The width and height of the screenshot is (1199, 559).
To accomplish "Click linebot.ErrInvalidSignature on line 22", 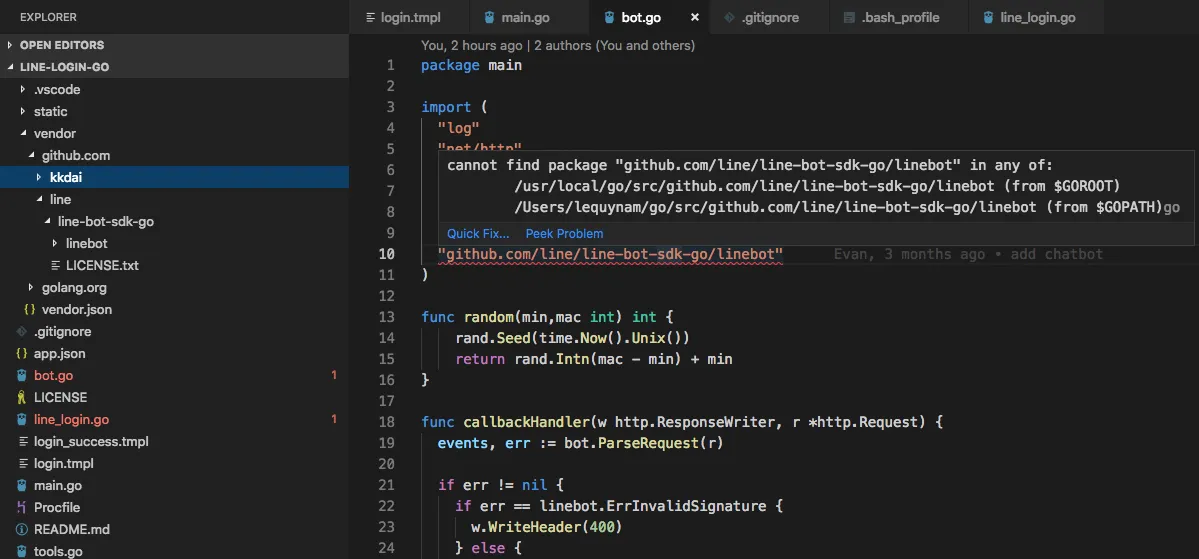I will [x=653, y=506].
